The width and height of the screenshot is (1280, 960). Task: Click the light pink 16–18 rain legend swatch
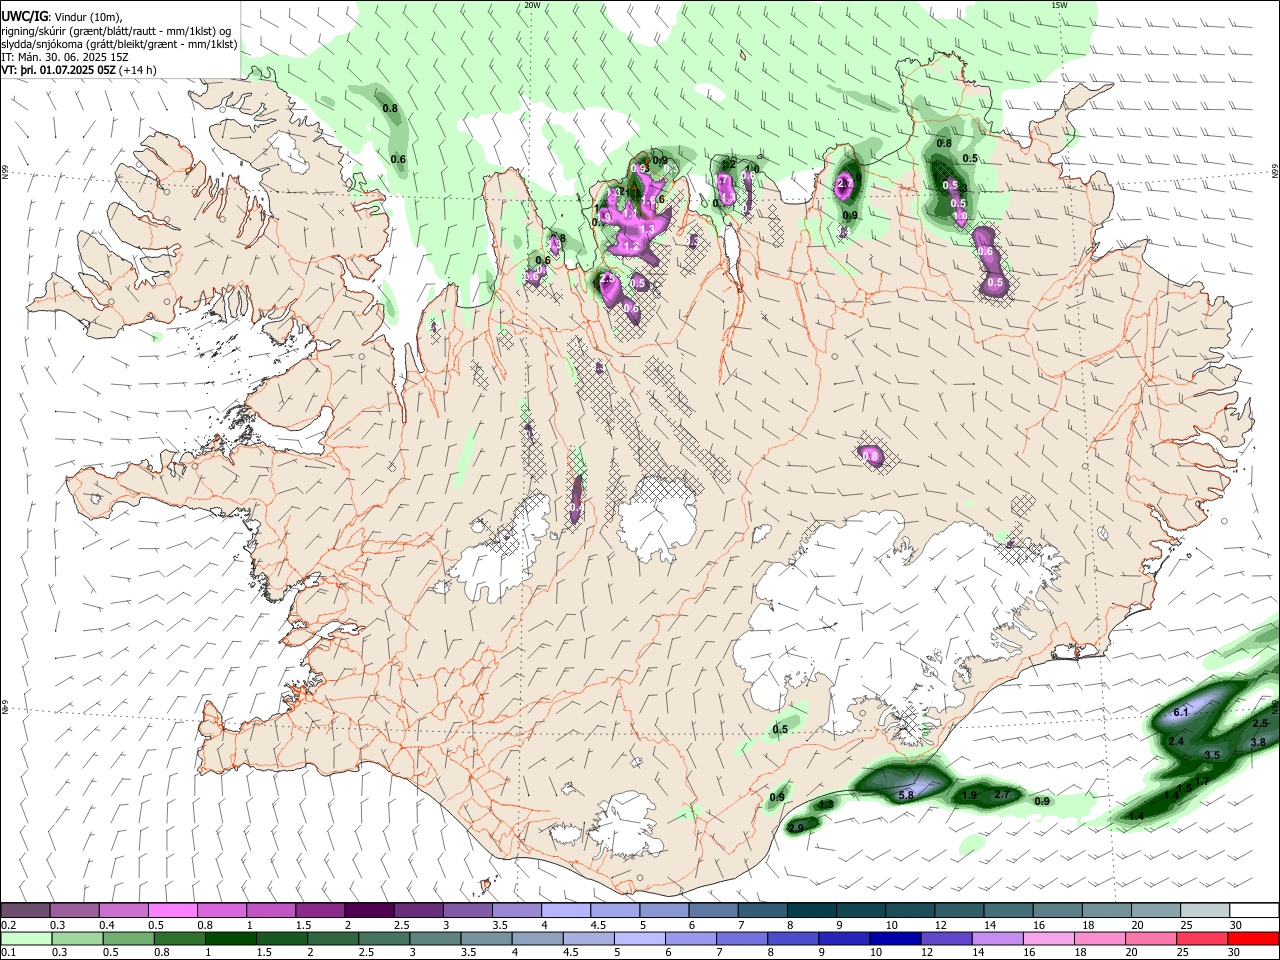click(x=1048, y=938)
